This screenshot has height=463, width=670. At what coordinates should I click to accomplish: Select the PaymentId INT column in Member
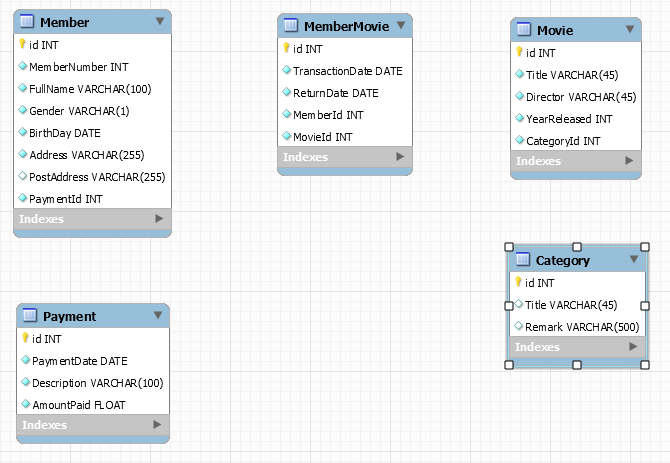pyautogui.click(x=66, y=199)
